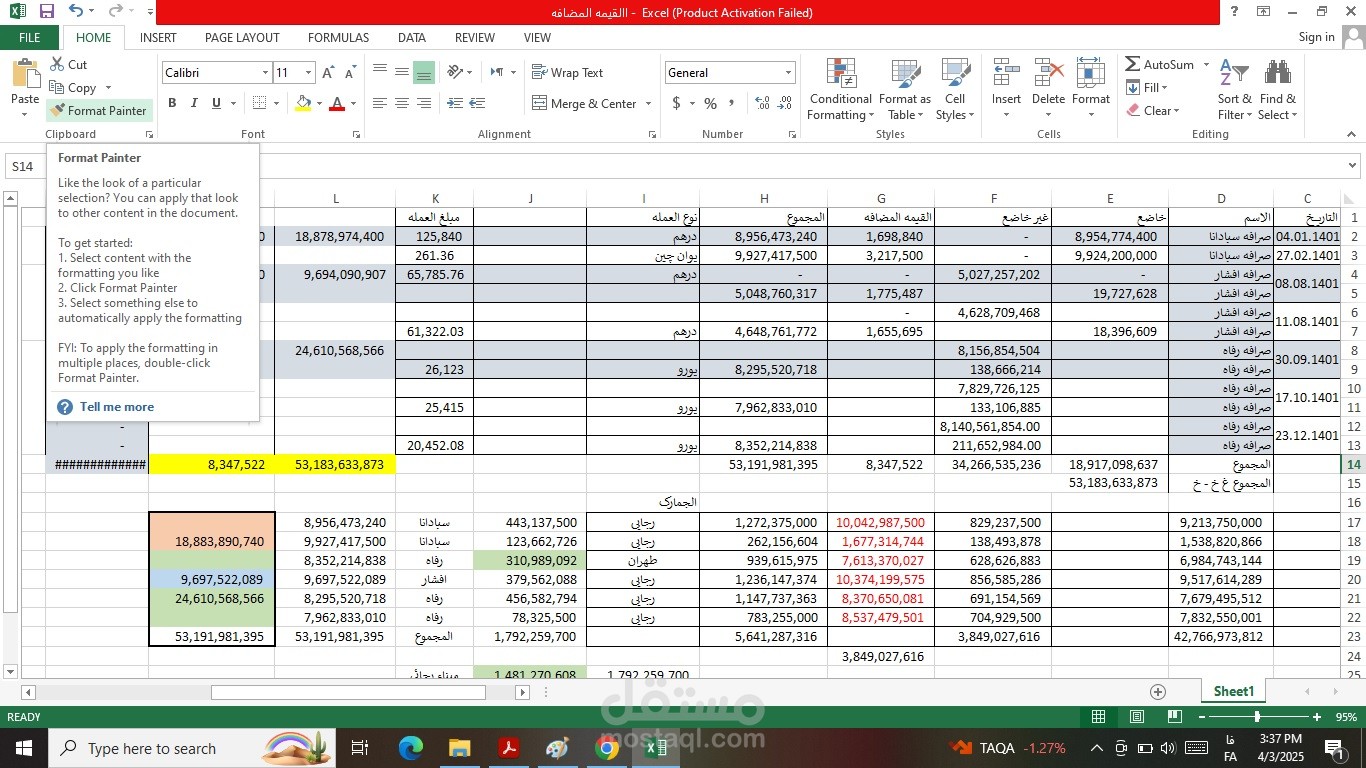Toggle Wrap Text
Image resolution: width=1366 pixels, height=768 pixels.
[x=567, y=73]
